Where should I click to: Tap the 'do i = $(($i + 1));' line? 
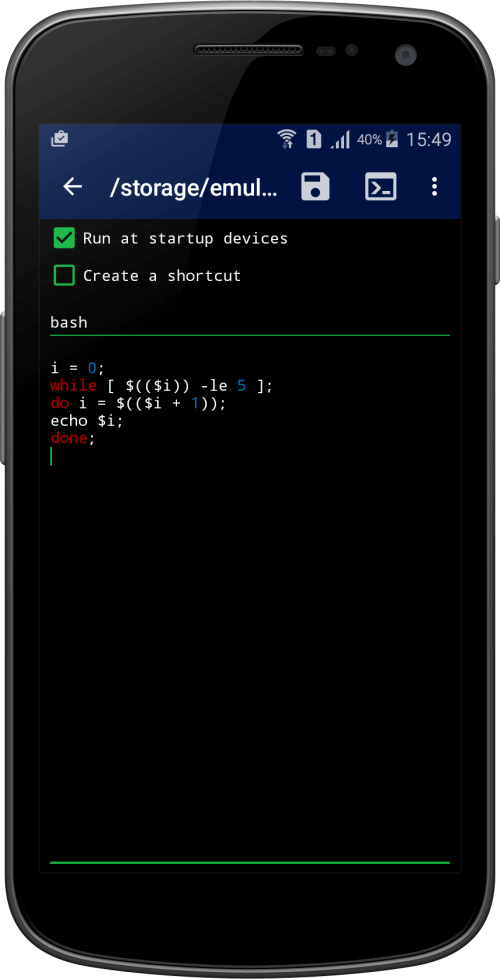(138, 404)
